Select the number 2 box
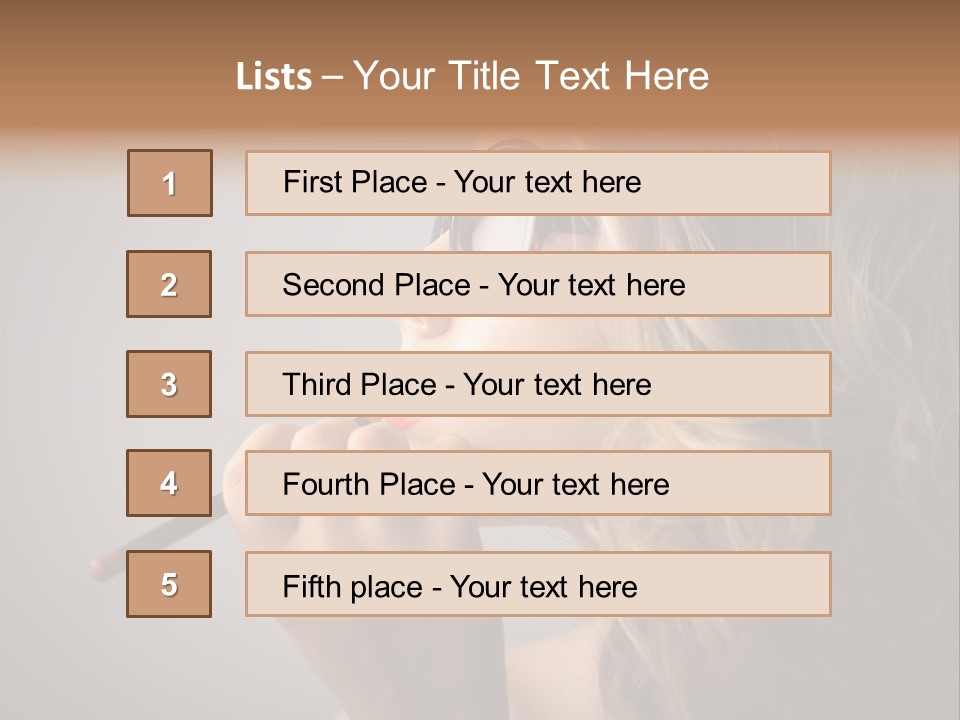The image size is (960, 720). (169, 284)
